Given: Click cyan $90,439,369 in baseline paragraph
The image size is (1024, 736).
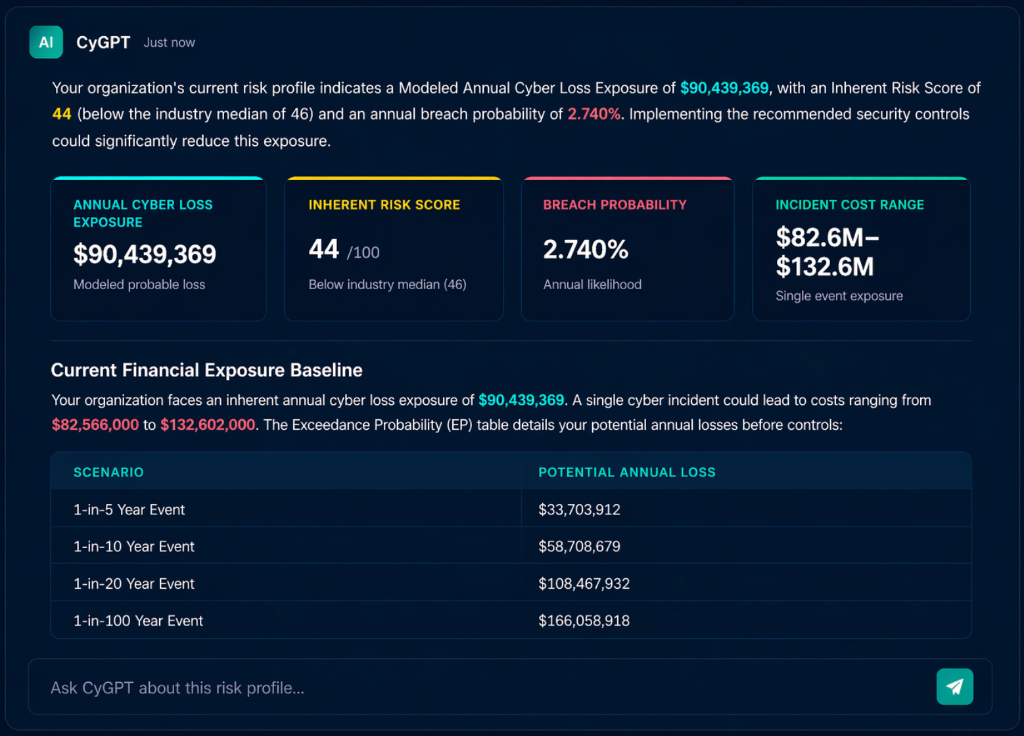Looking at the screenshot, I should coord(521,400).
